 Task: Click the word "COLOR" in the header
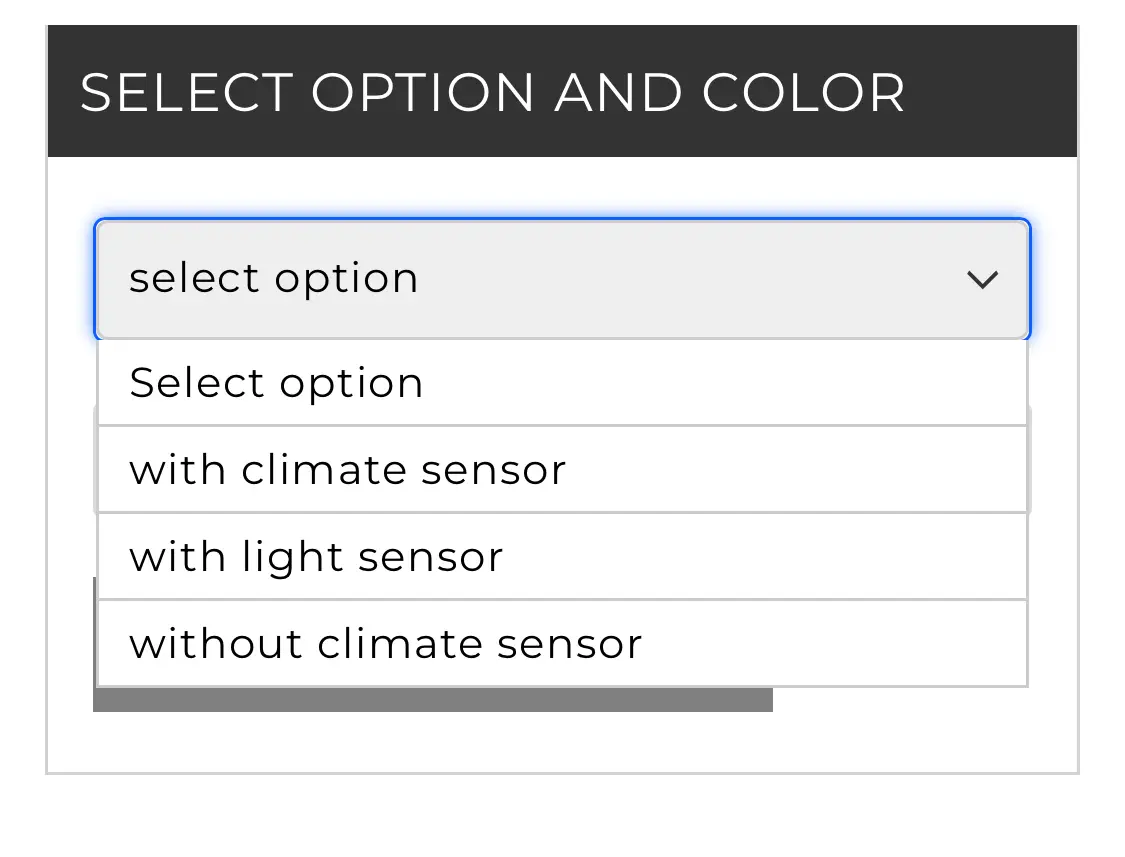pyautogui.click(x=803, y=93)
